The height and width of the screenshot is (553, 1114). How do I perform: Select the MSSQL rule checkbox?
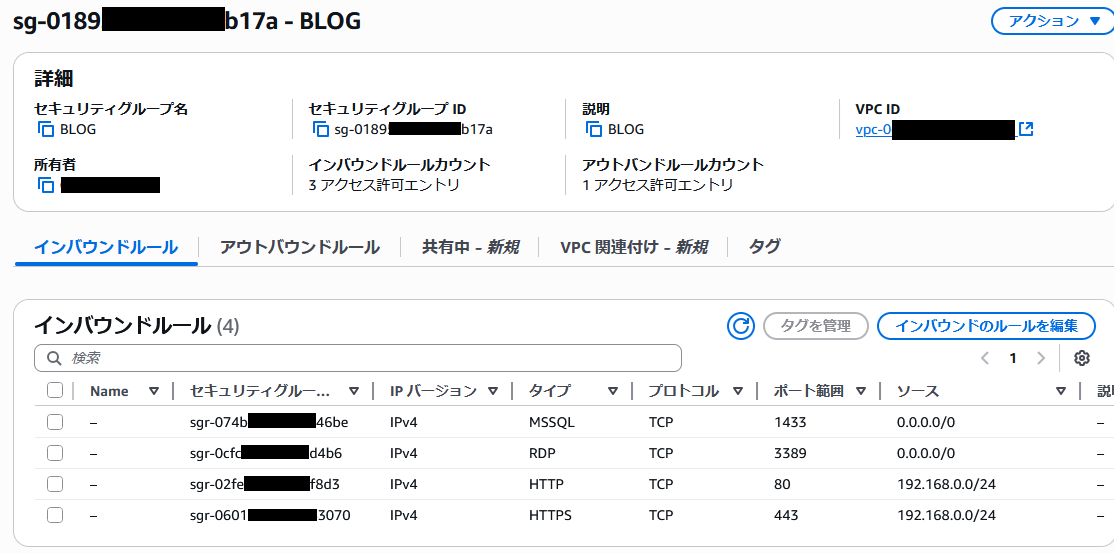(55, 422)
